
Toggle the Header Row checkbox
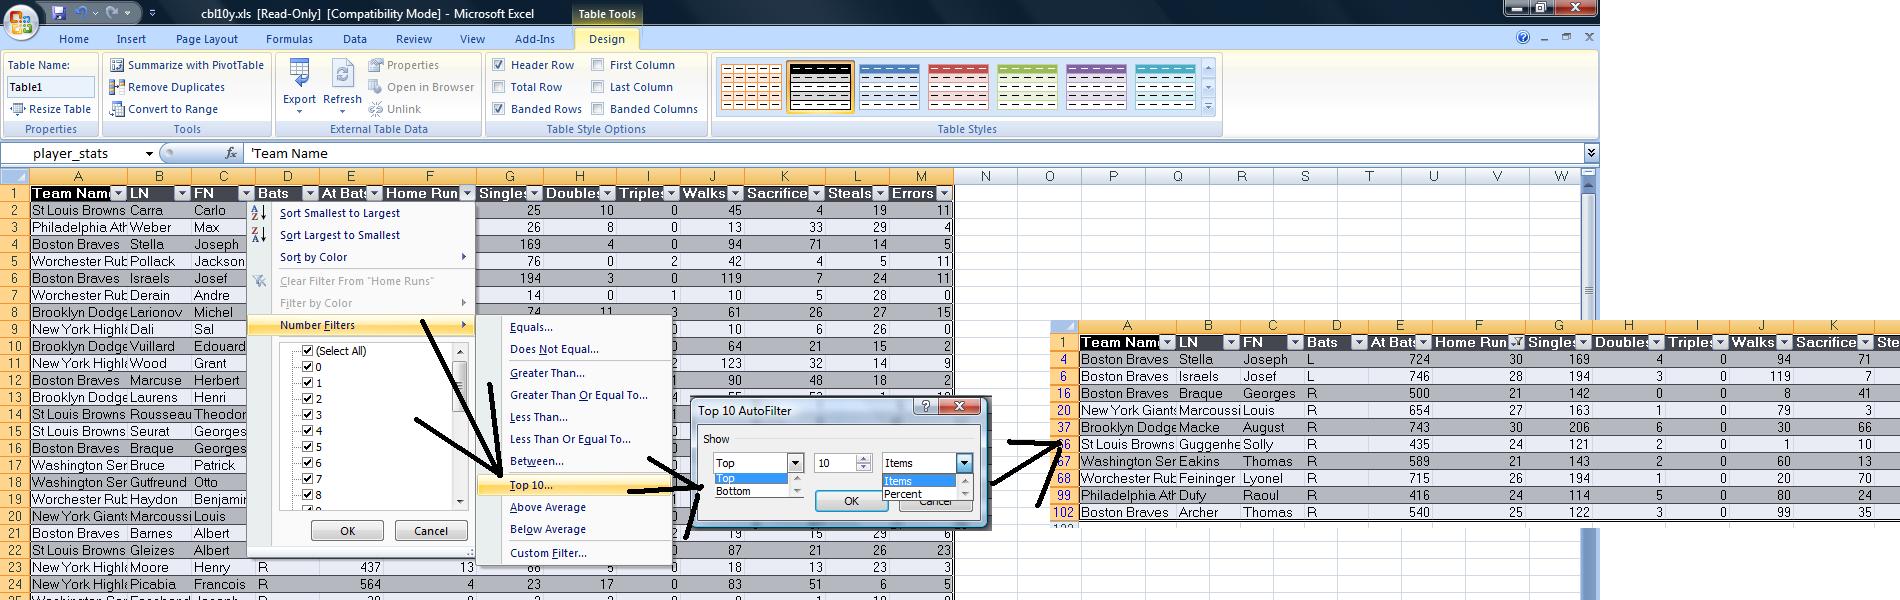coord(498,65)
